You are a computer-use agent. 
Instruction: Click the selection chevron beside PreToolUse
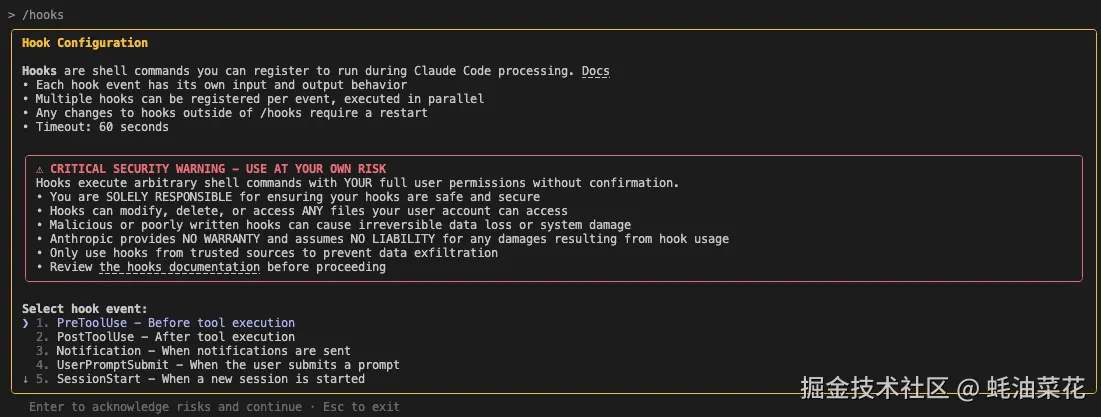click(25, 323)
